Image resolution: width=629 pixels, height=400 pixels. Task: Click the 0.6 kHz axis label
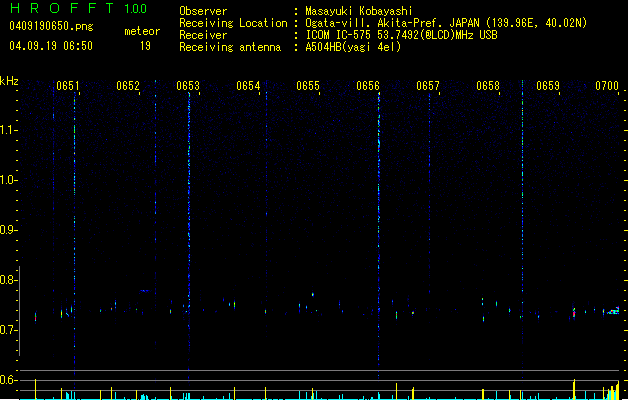point(8,380)
